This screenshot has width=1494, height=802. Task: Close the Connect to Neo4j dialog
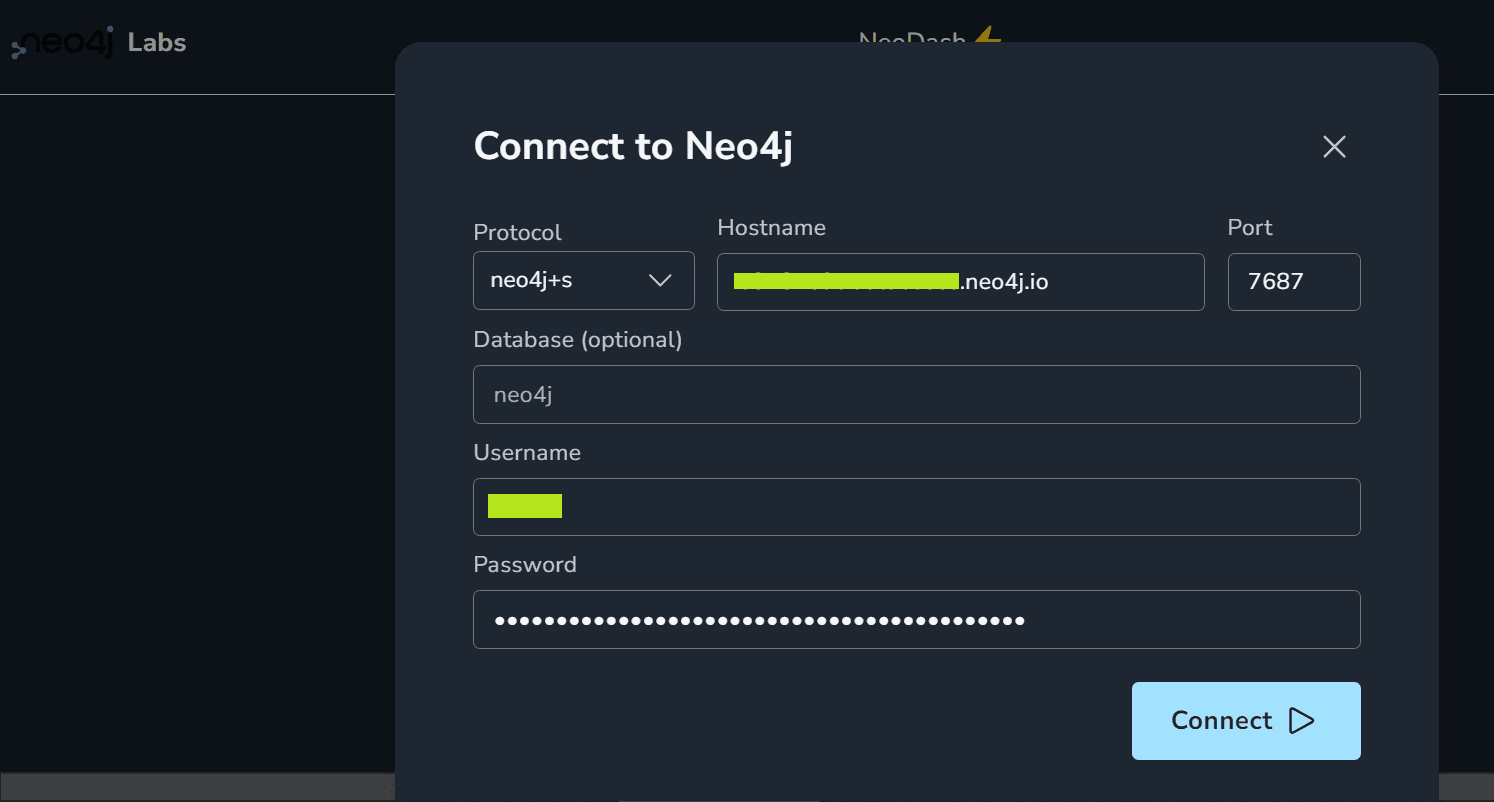1334,147
